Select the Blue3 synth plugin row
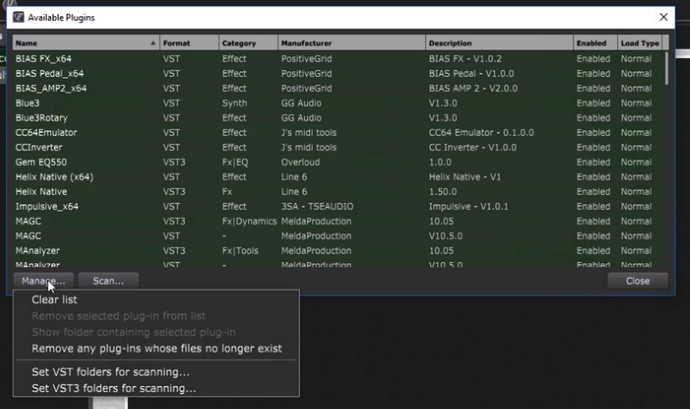The width and height of the screenshot is (690, 409). 338,103
